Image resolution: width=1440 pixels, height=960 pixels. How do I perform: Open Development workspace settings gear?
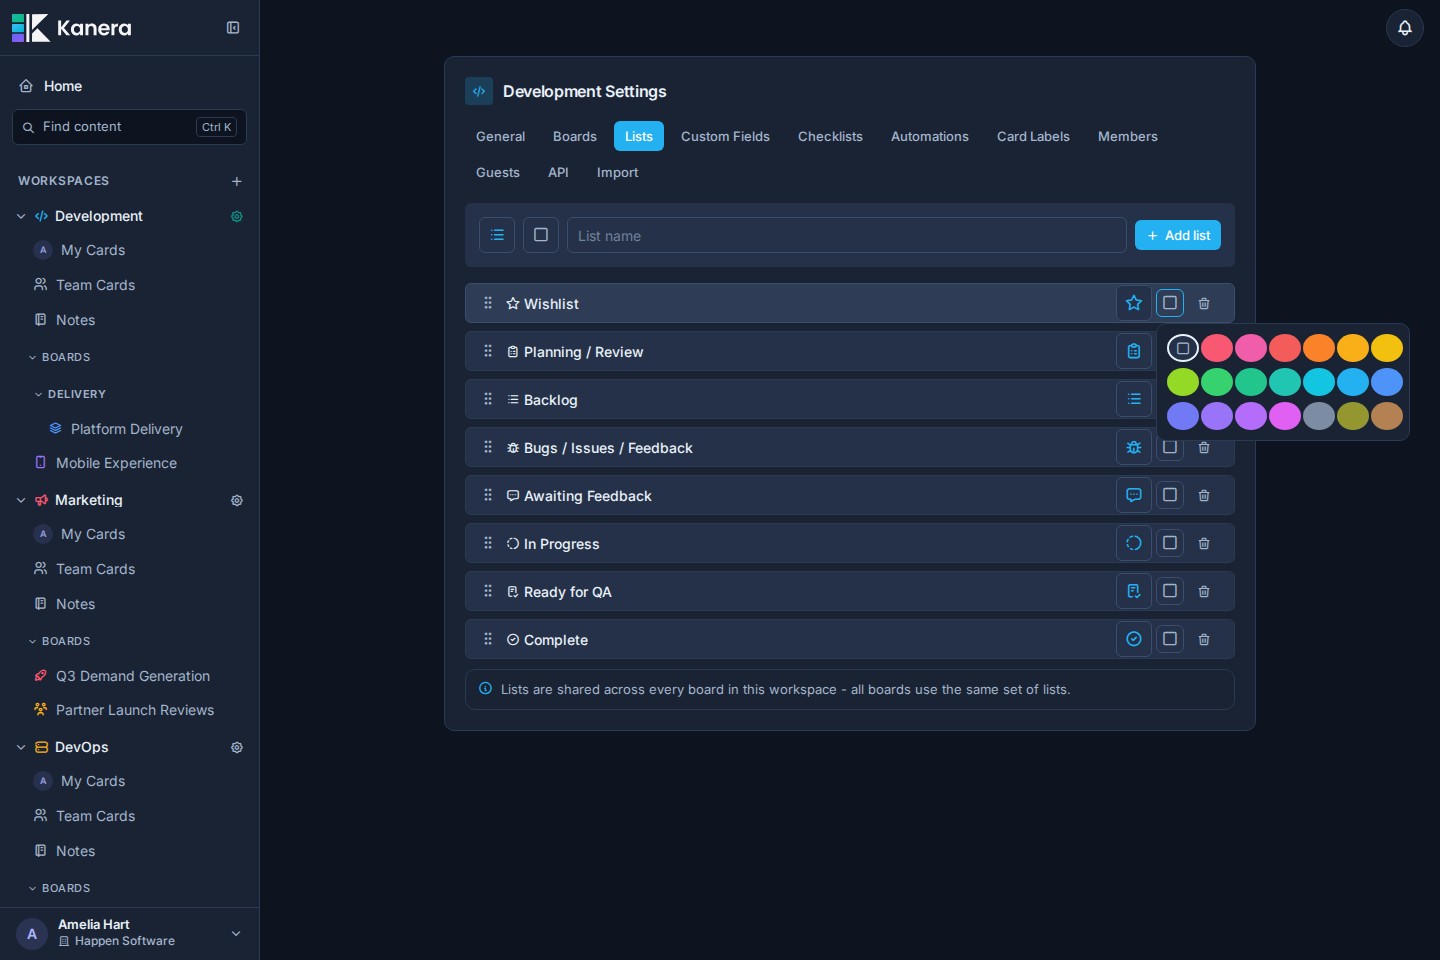click(x=237, y=216)
